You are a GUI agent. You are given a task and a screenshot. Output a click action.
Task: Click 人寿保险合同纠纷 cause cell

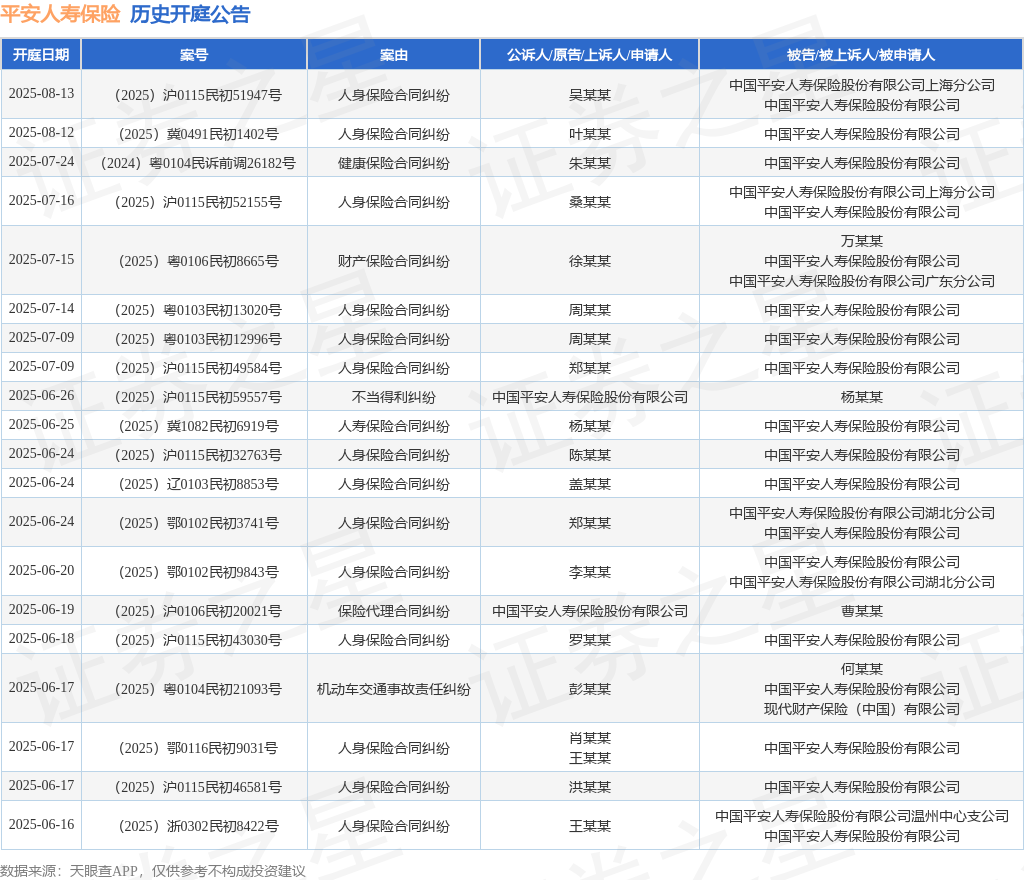[394, 426]
